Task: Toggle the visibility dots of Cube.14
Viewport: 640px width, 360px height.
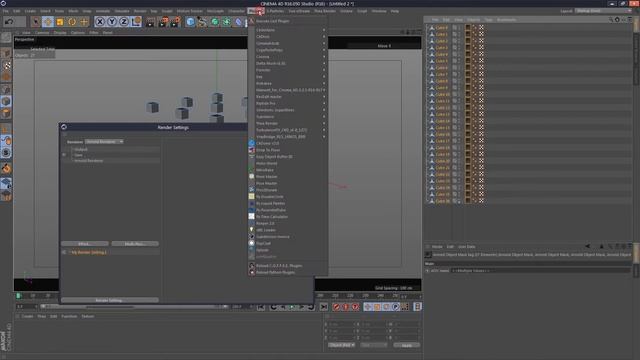Action: (459, 121)
